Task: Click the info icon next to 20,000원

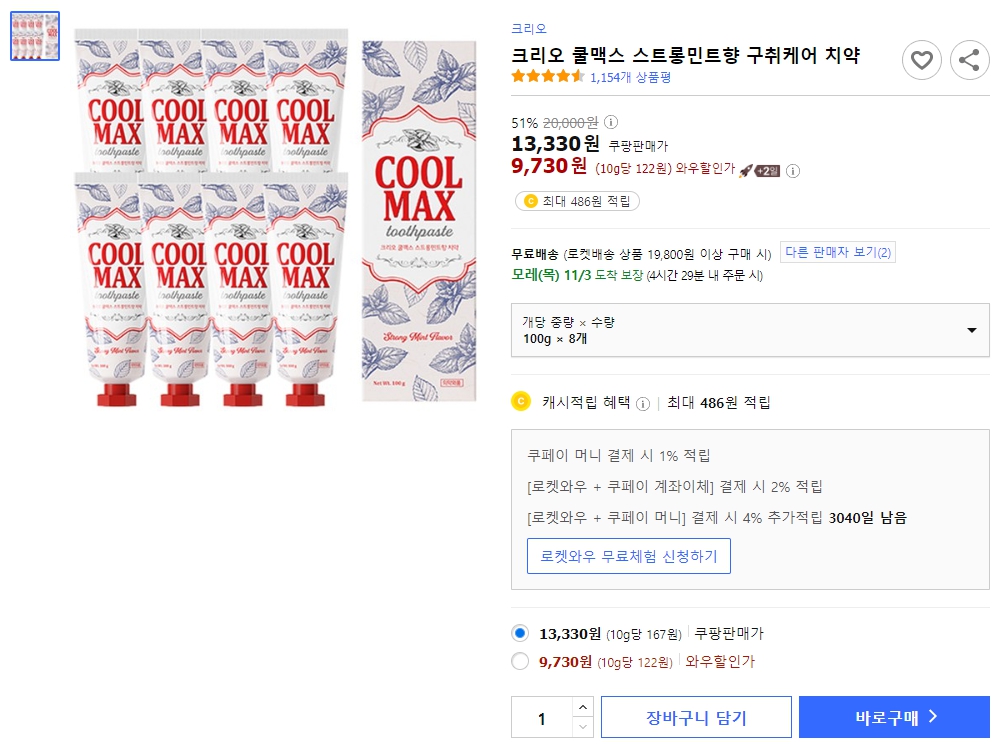Action: tap(609, 123)
